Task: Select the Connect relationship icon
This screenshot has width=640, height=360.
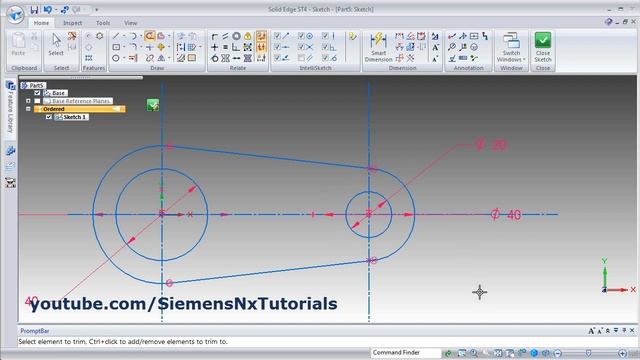Action: tap(215, 36)
